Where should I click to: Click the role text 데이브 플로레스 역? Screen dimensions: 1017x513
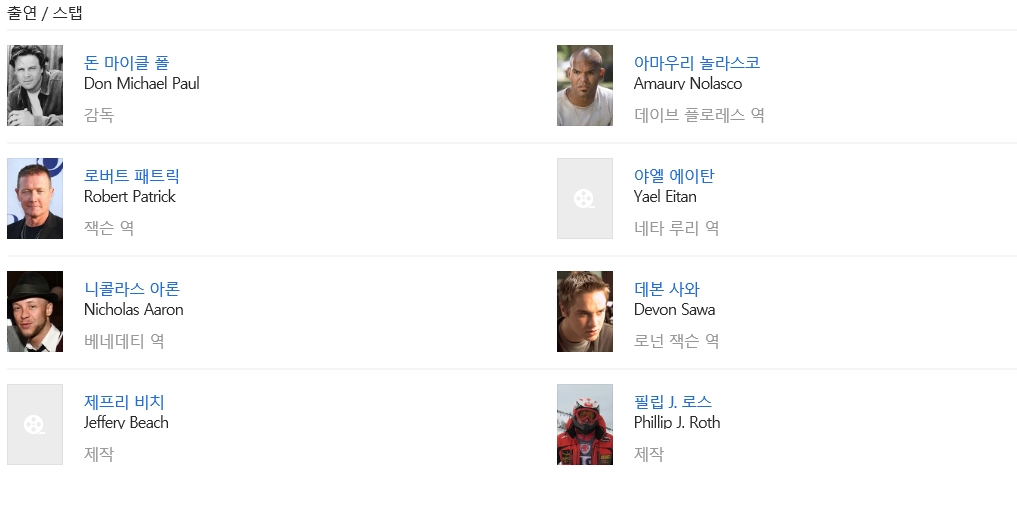[x=699, y=115]
